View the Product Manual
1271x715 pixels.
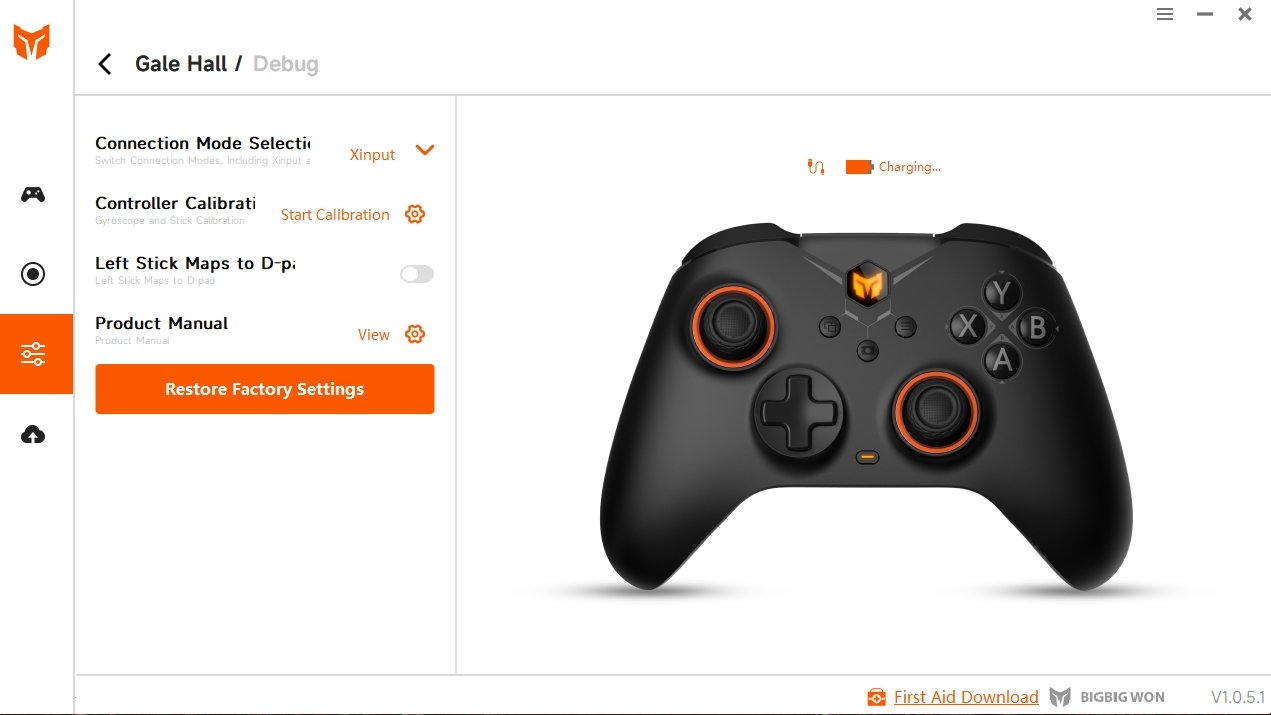[x=374, y=334]
